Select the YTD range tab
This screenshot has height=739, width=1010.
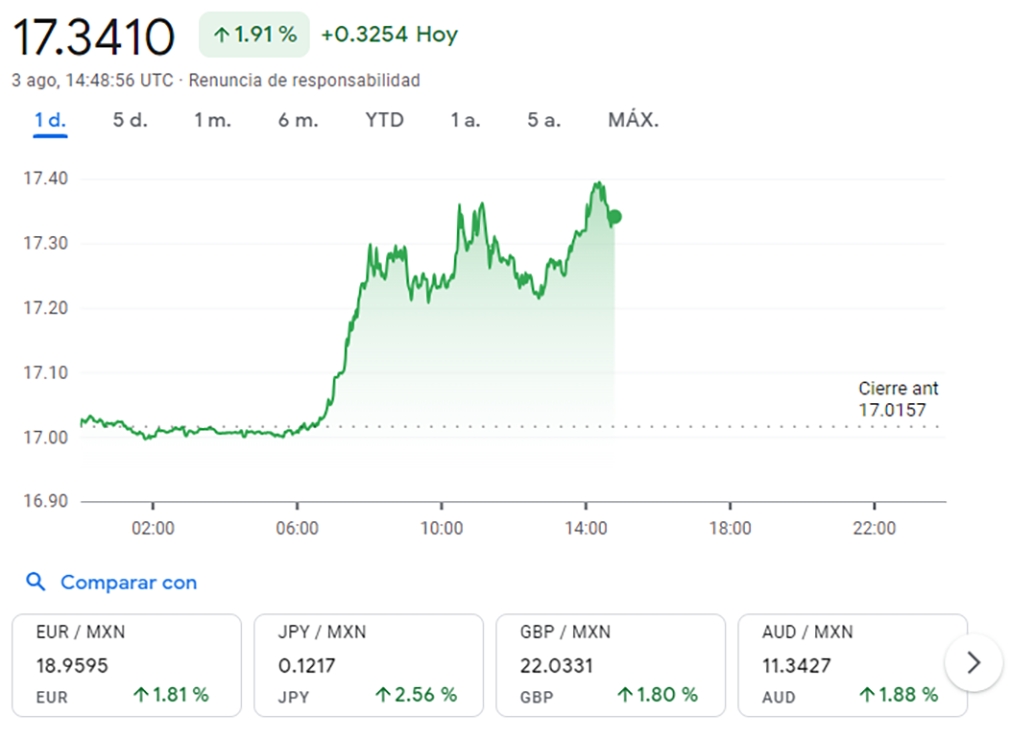[385, 120]
